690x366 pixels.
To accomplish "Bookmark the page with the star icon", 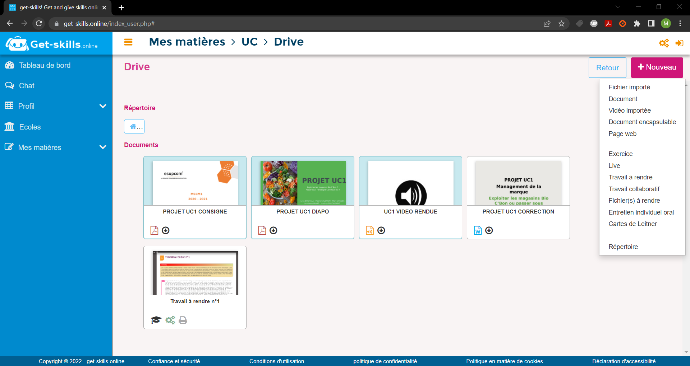I will (x=561, y=23).
